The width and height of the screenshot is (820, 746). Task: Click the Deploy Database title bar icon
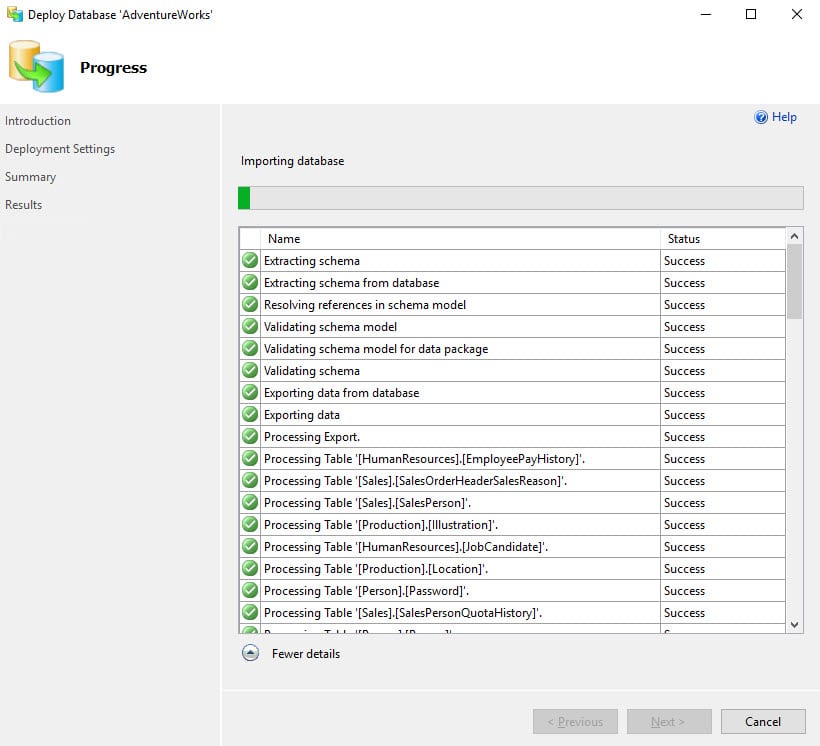click(x=15, y=14)
